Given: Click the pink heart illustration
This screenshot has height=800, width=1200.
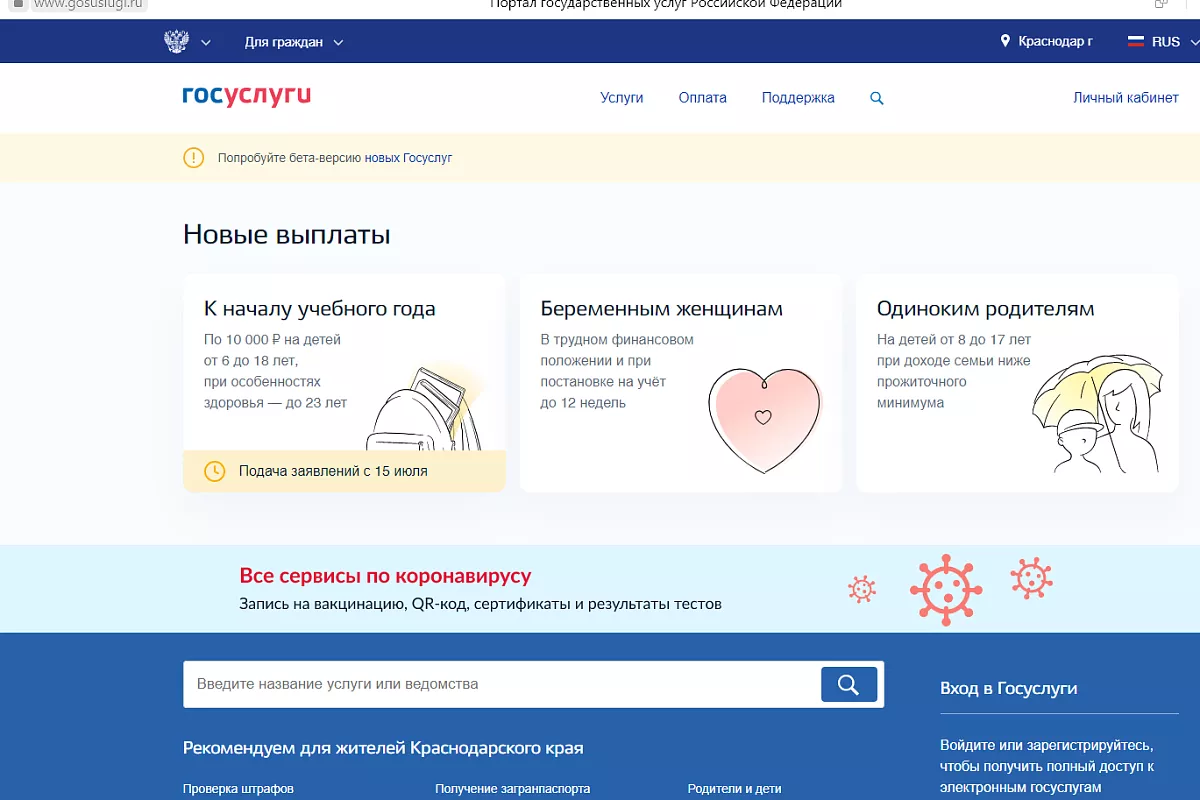Looking at the screenshot, I should pyautogui.click(x=764, y=420).
